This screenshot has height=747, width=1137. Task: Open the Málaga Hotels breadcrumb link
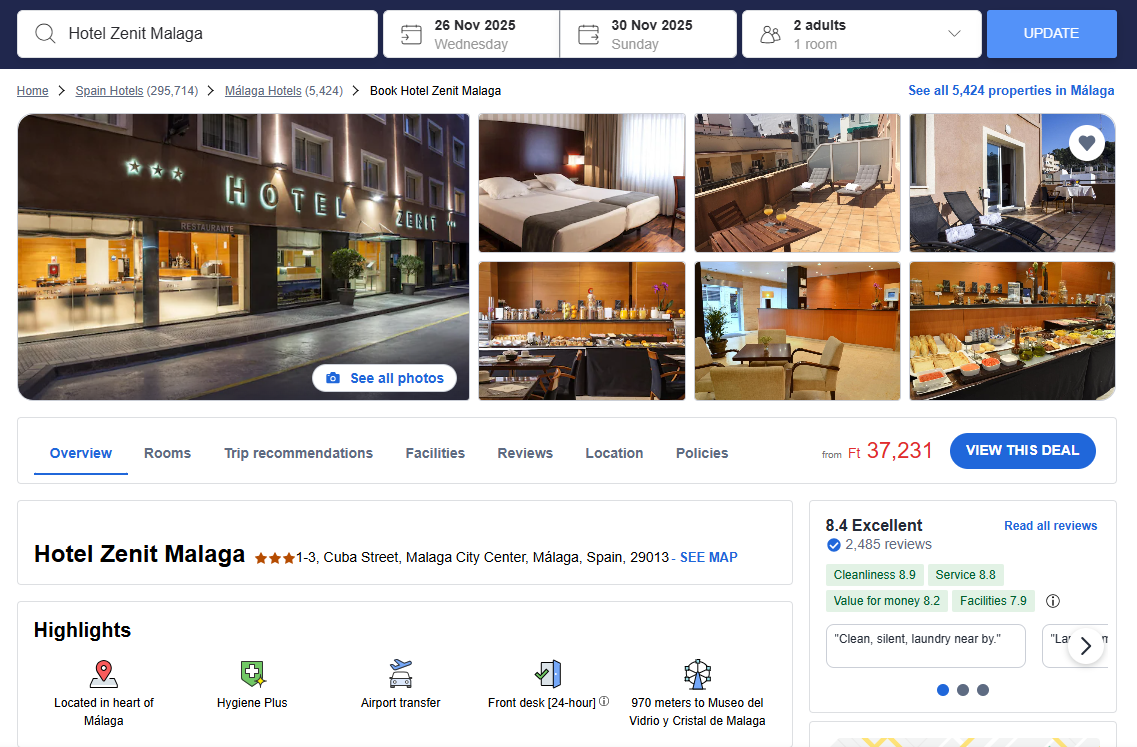(263, 91)
